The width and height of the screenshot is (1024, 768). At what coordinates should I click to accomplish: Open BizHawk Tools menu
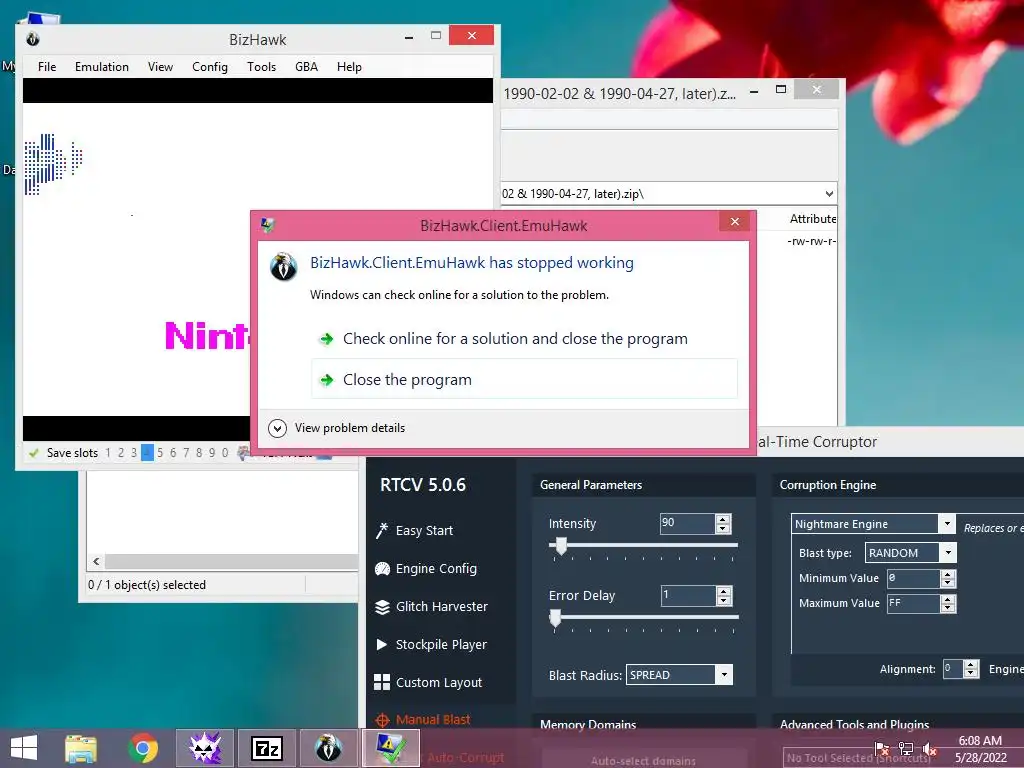click(261, 67)
